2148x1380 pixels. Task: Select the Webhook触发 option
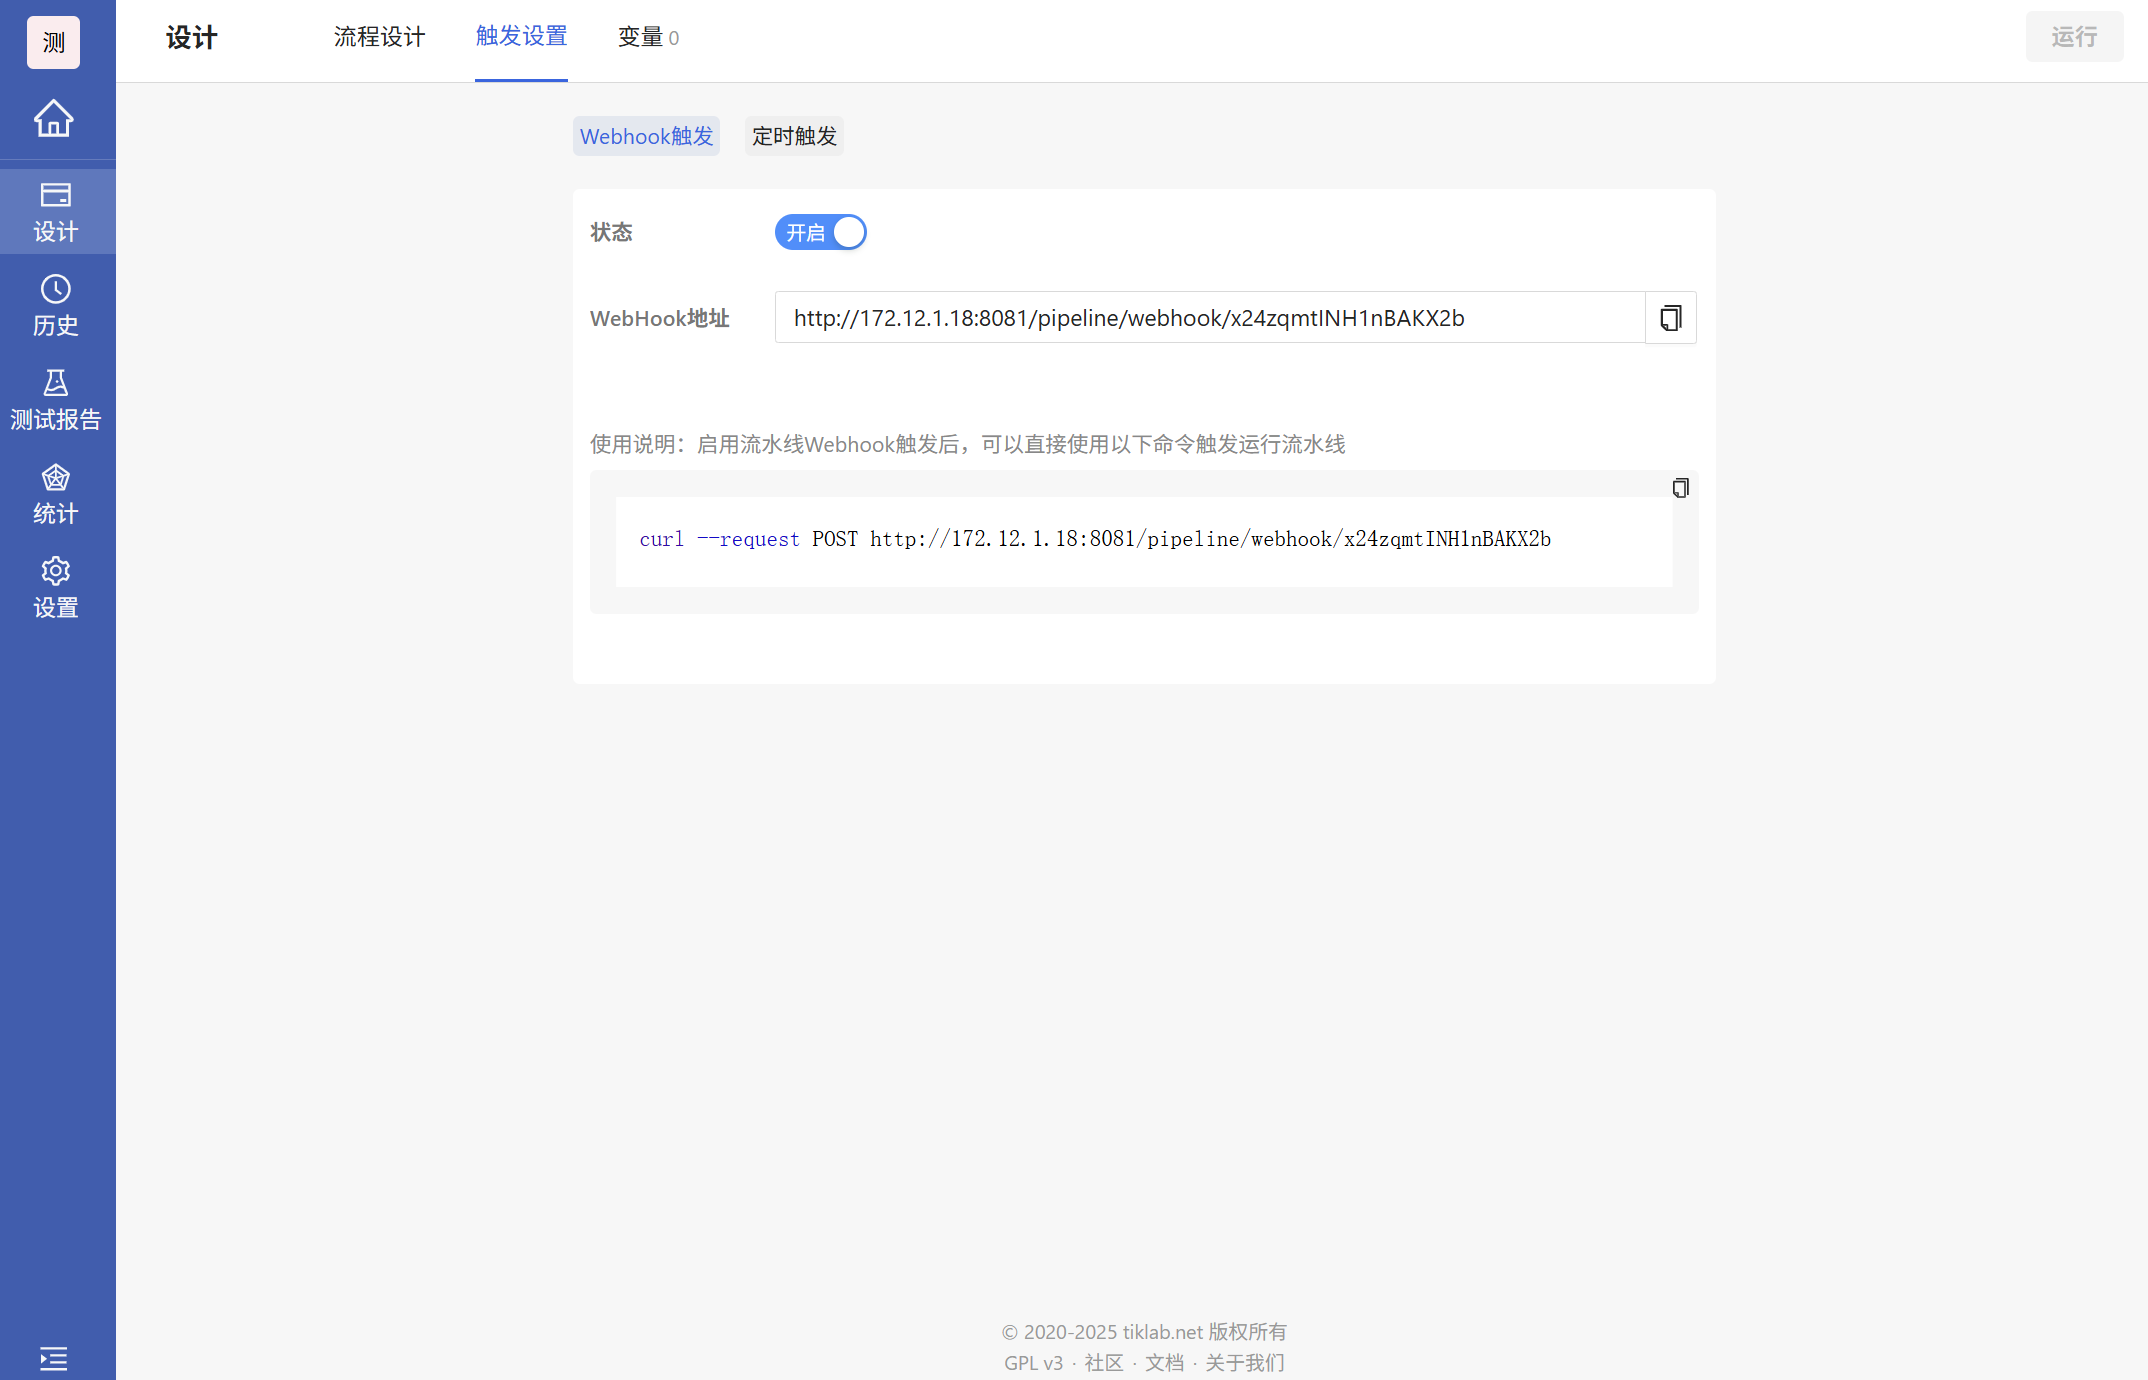[646, 136]
